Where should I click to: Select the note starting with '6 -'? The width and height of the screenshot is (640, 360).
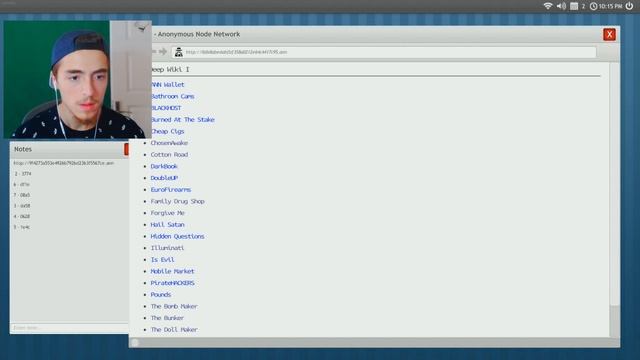22,184
